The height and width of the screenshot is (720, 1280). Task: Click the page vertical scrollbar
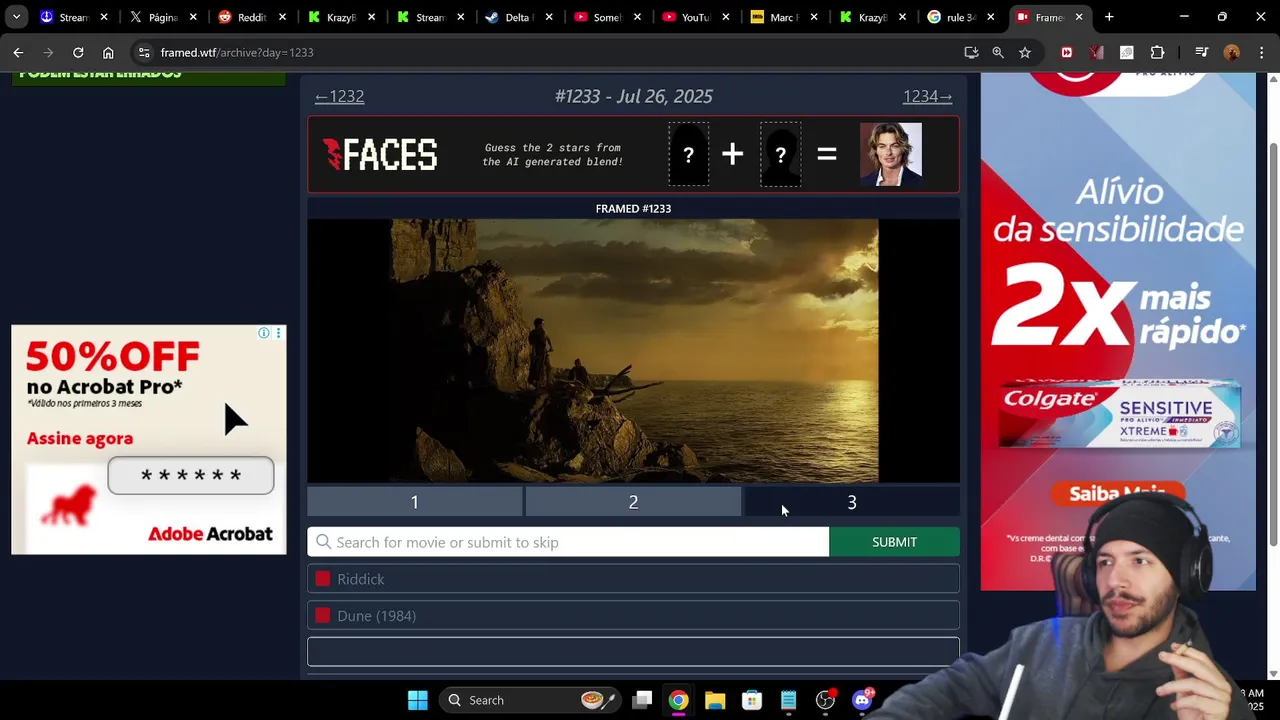click(x=1273, y=345)
